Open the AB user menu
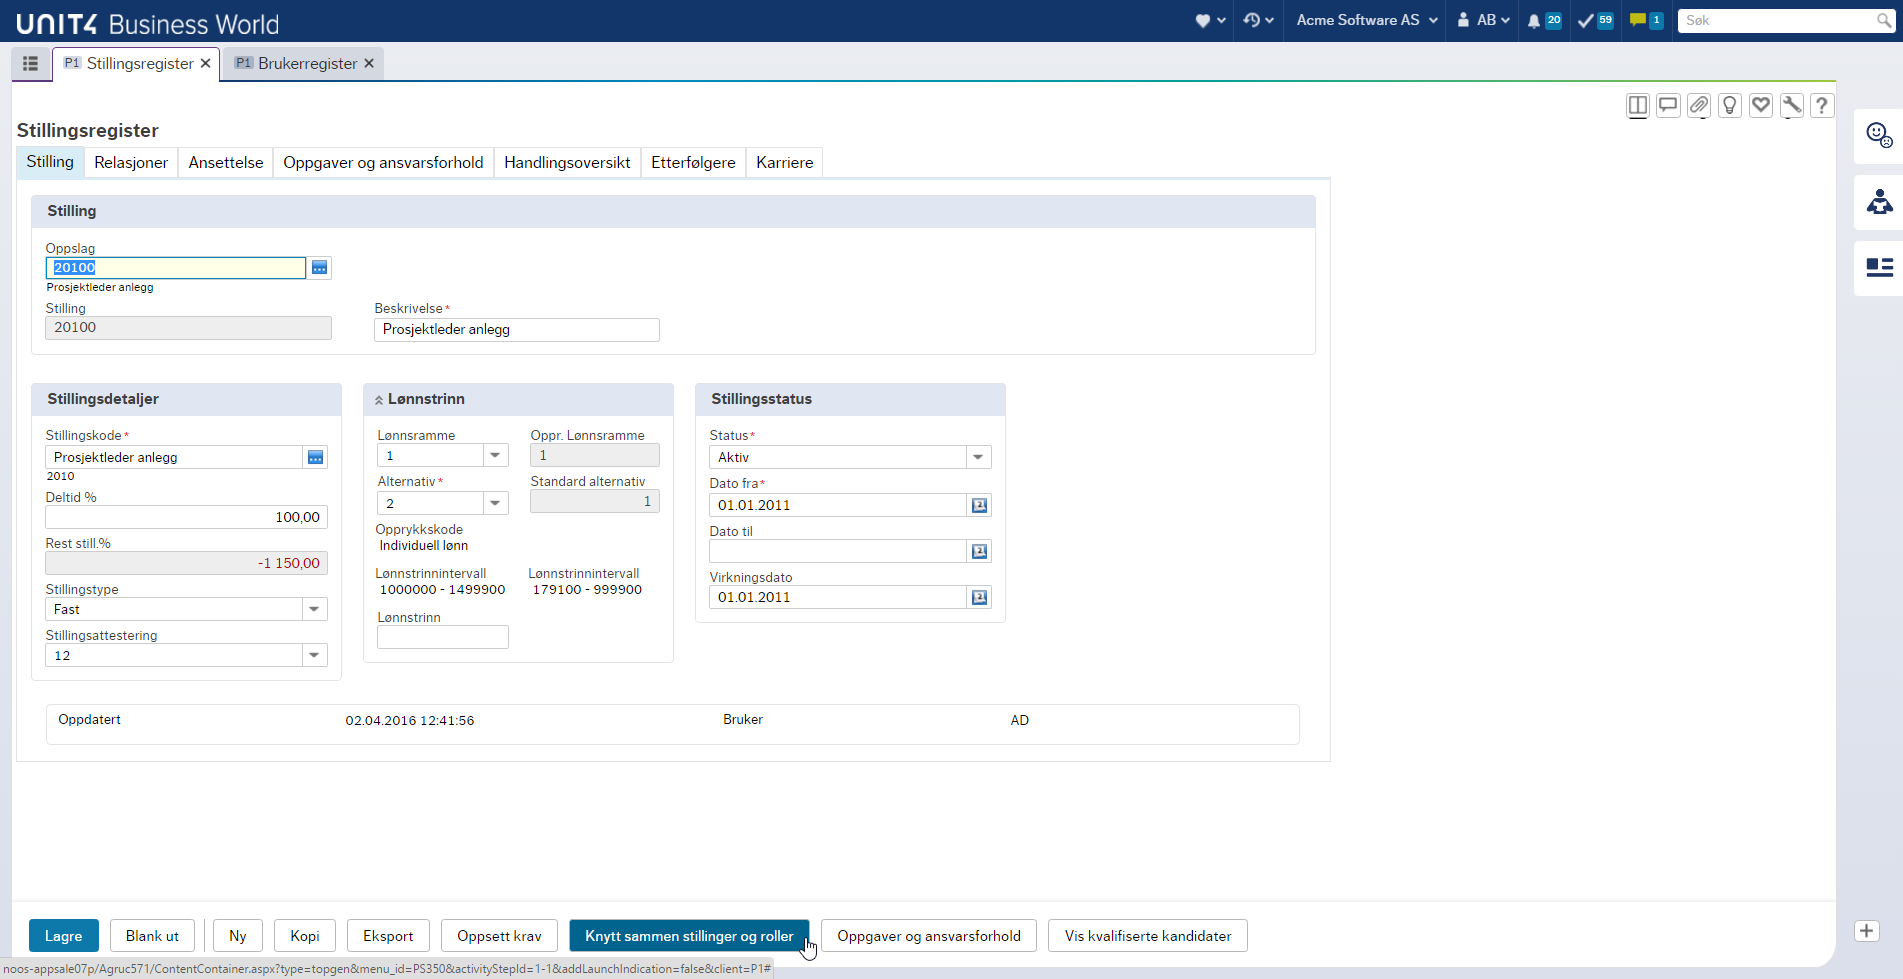 click(x=1483, y=20)
